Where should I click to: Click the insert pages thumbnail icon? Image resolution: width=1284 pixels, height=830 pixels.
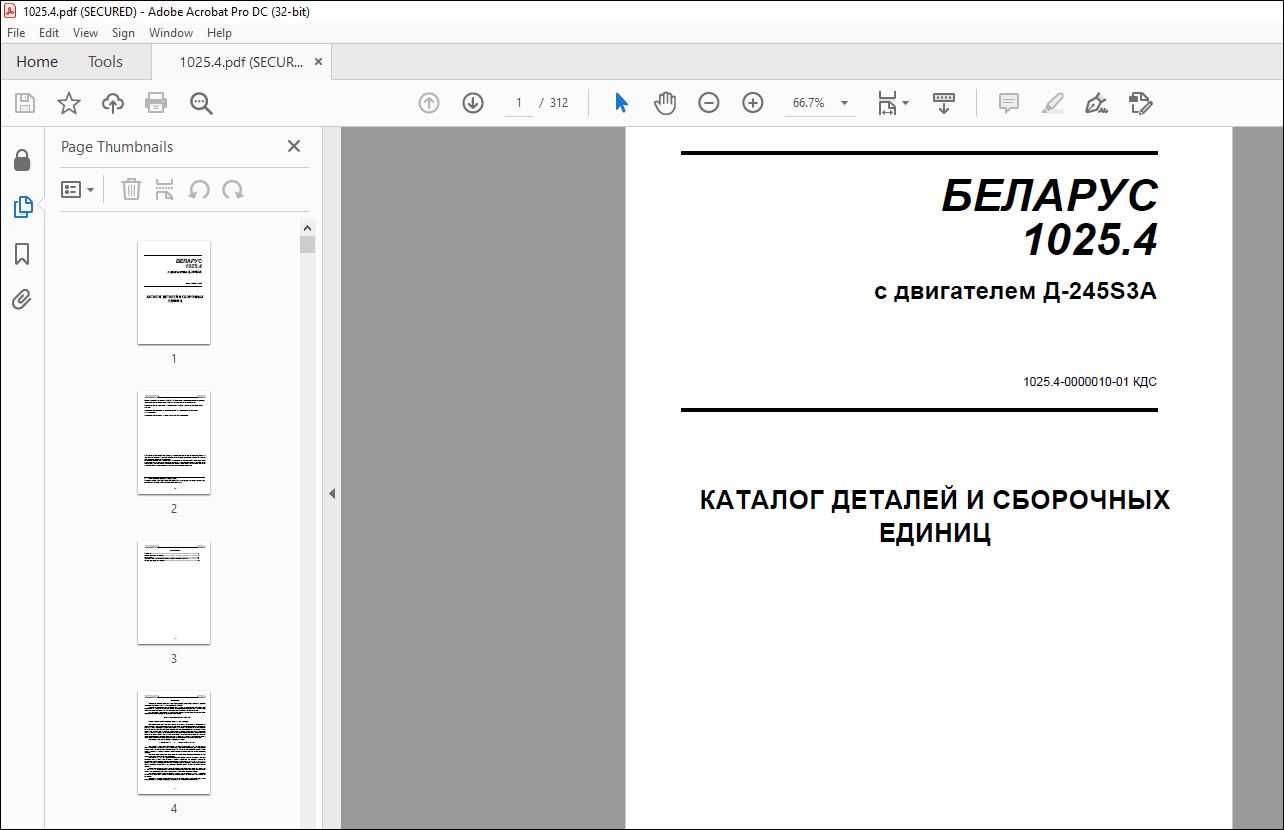pos(165,189)
